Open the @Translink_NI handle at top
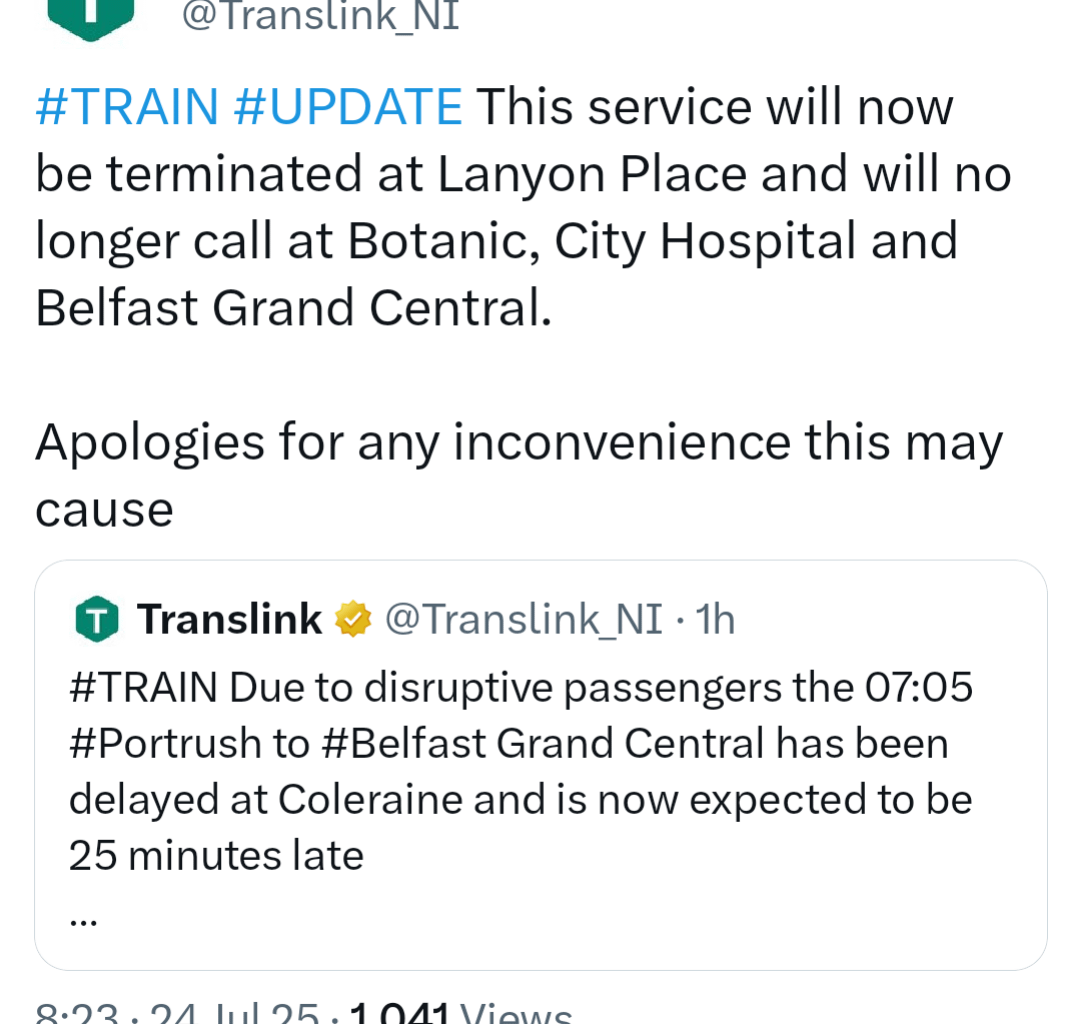Viewport: 1080px width, 1024px height. point(320,17)
